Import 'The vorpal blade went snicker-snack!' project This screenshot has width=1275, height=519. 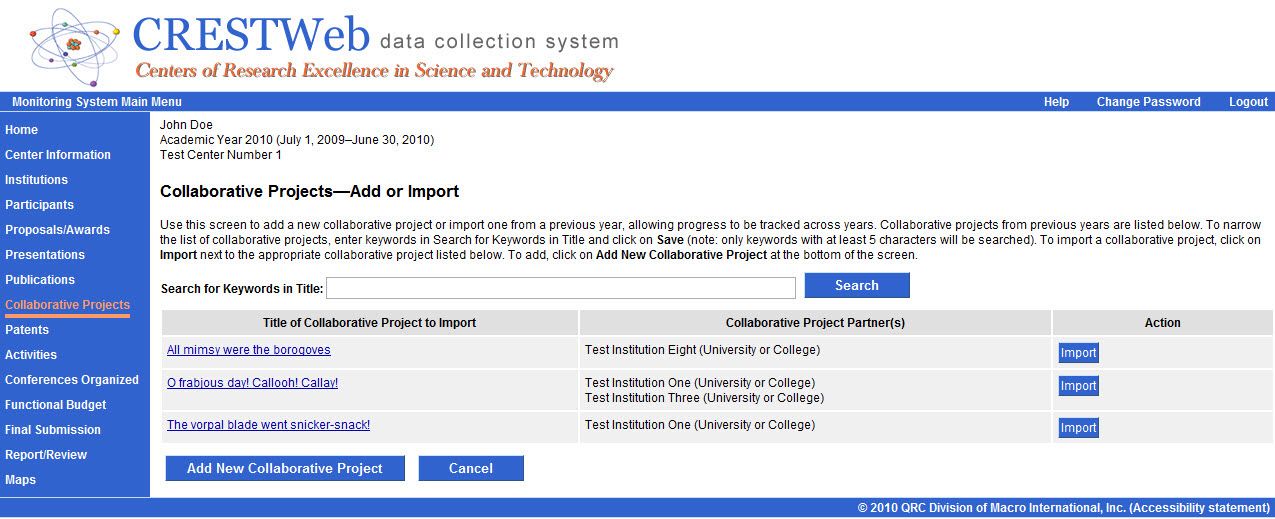pos(1078,428)
